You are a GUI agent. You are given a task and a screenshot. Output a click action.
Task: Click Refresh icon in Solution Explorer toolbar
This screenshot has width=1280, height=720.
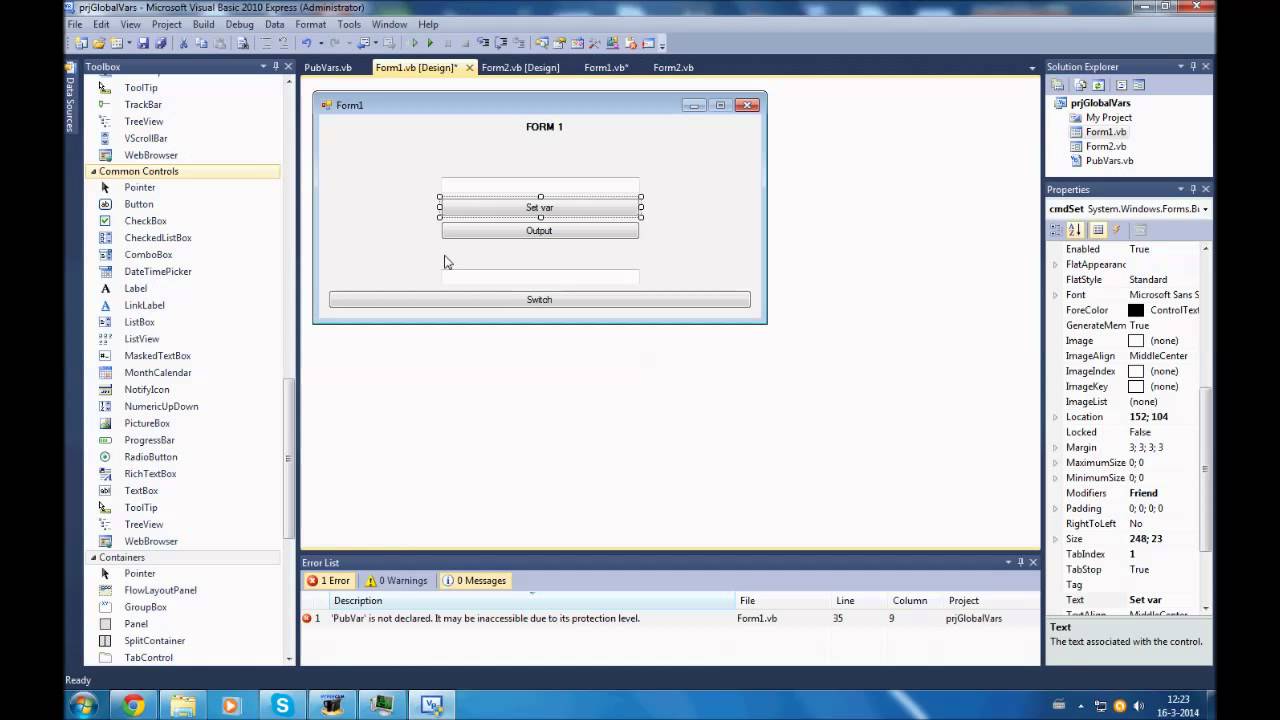1098,85
